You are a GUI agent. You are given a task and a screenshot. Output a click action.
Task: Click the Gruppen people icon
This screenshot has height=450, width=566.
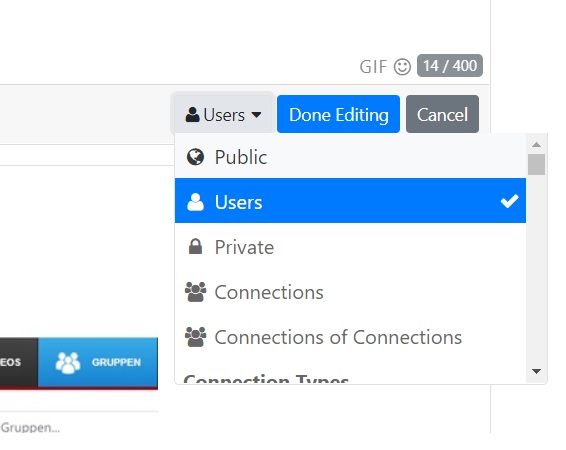(x=68, y=362)
